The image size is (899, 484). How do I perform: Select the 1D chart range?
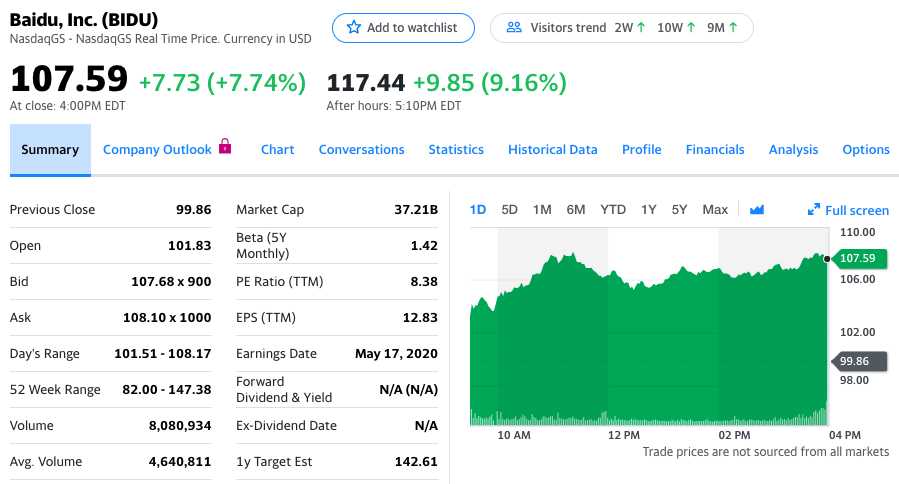click(x=478, y=210)
